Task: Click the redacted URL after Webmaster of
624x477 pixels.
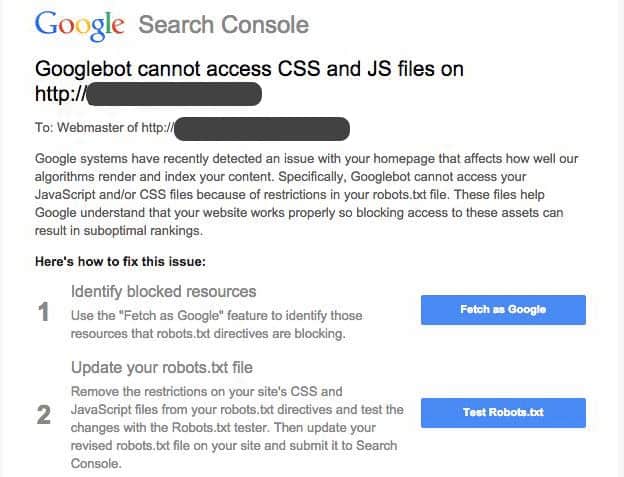Action: tap(263, 129)
